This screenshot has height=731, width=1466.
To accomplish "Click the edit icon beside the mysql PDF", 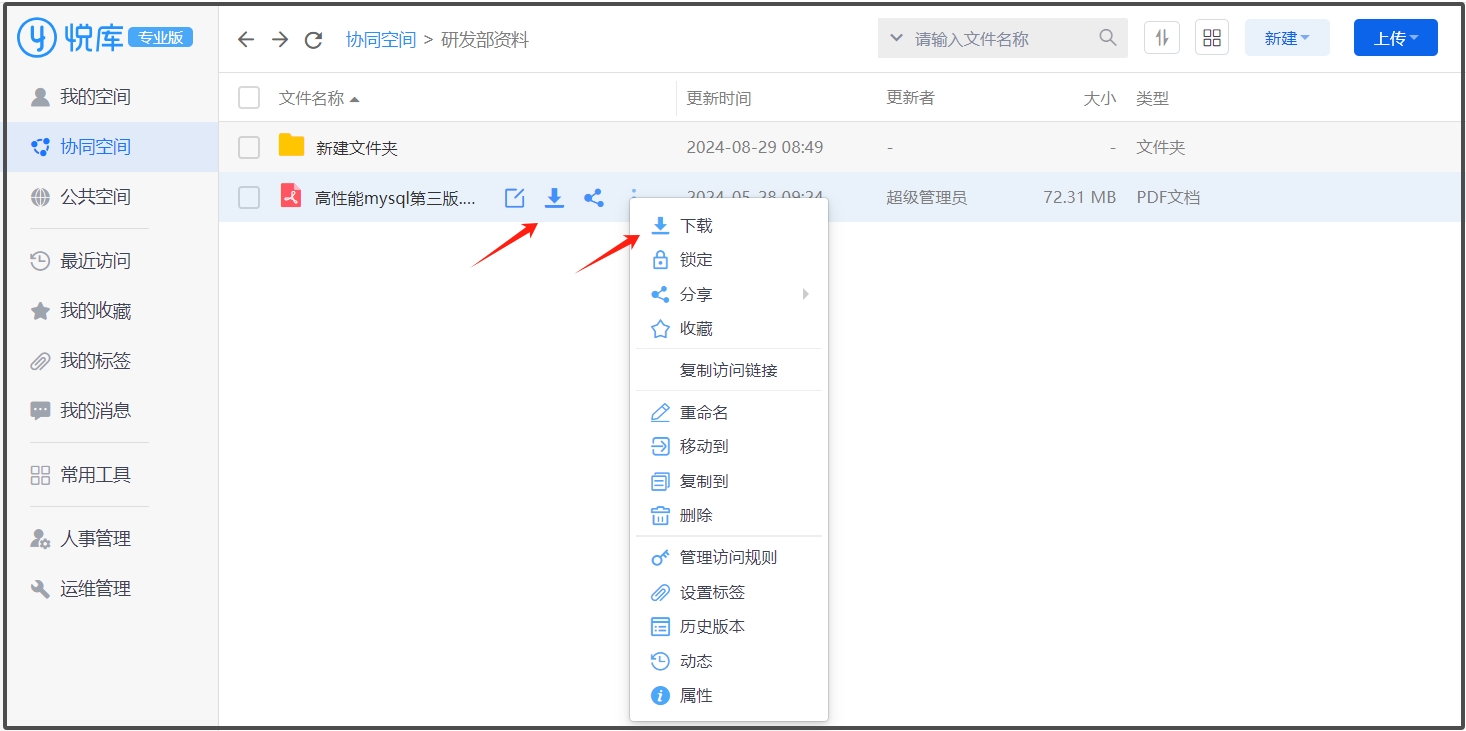I will 514,198.
